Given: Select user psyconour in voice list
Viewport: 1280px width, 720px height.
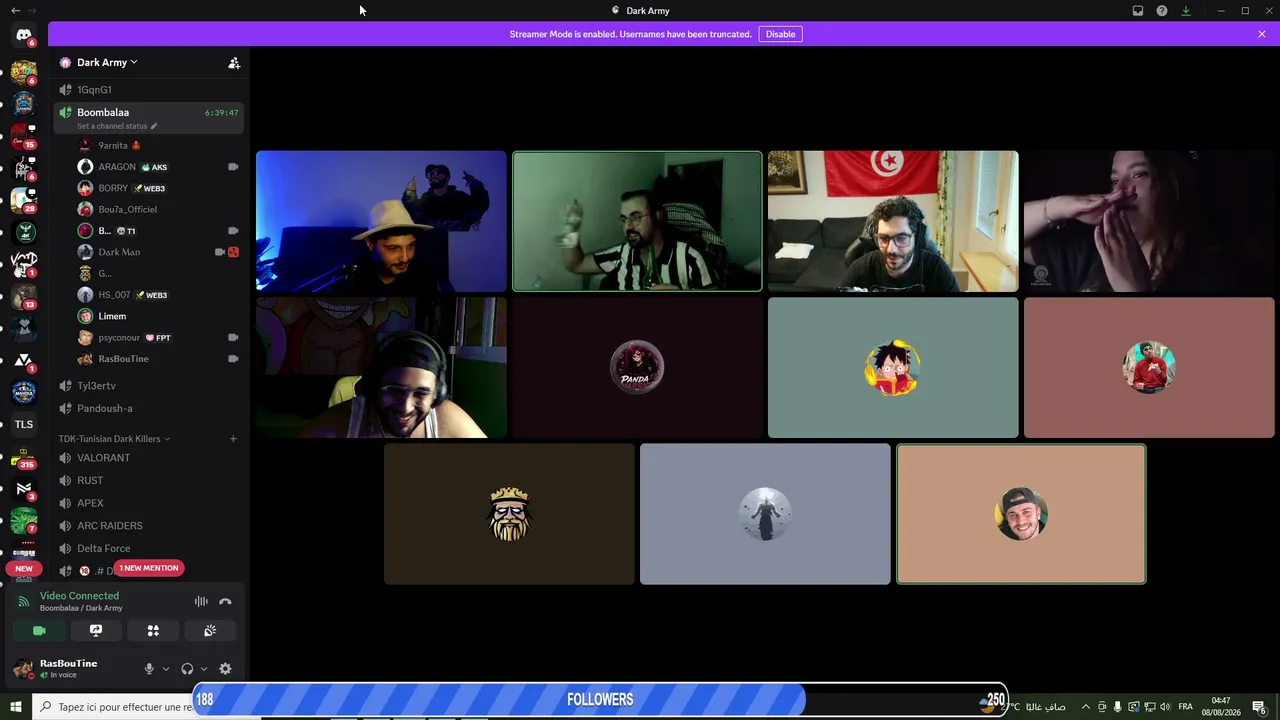Looking at the screenshot, I should [160, 338].
